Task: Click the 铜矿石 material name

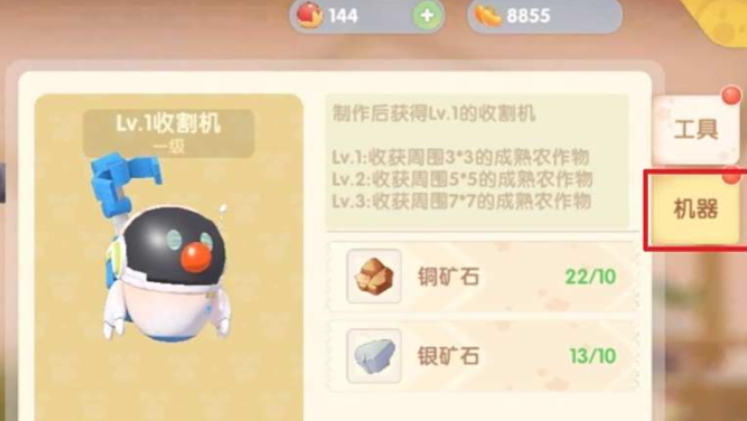Action: point(448,277)
